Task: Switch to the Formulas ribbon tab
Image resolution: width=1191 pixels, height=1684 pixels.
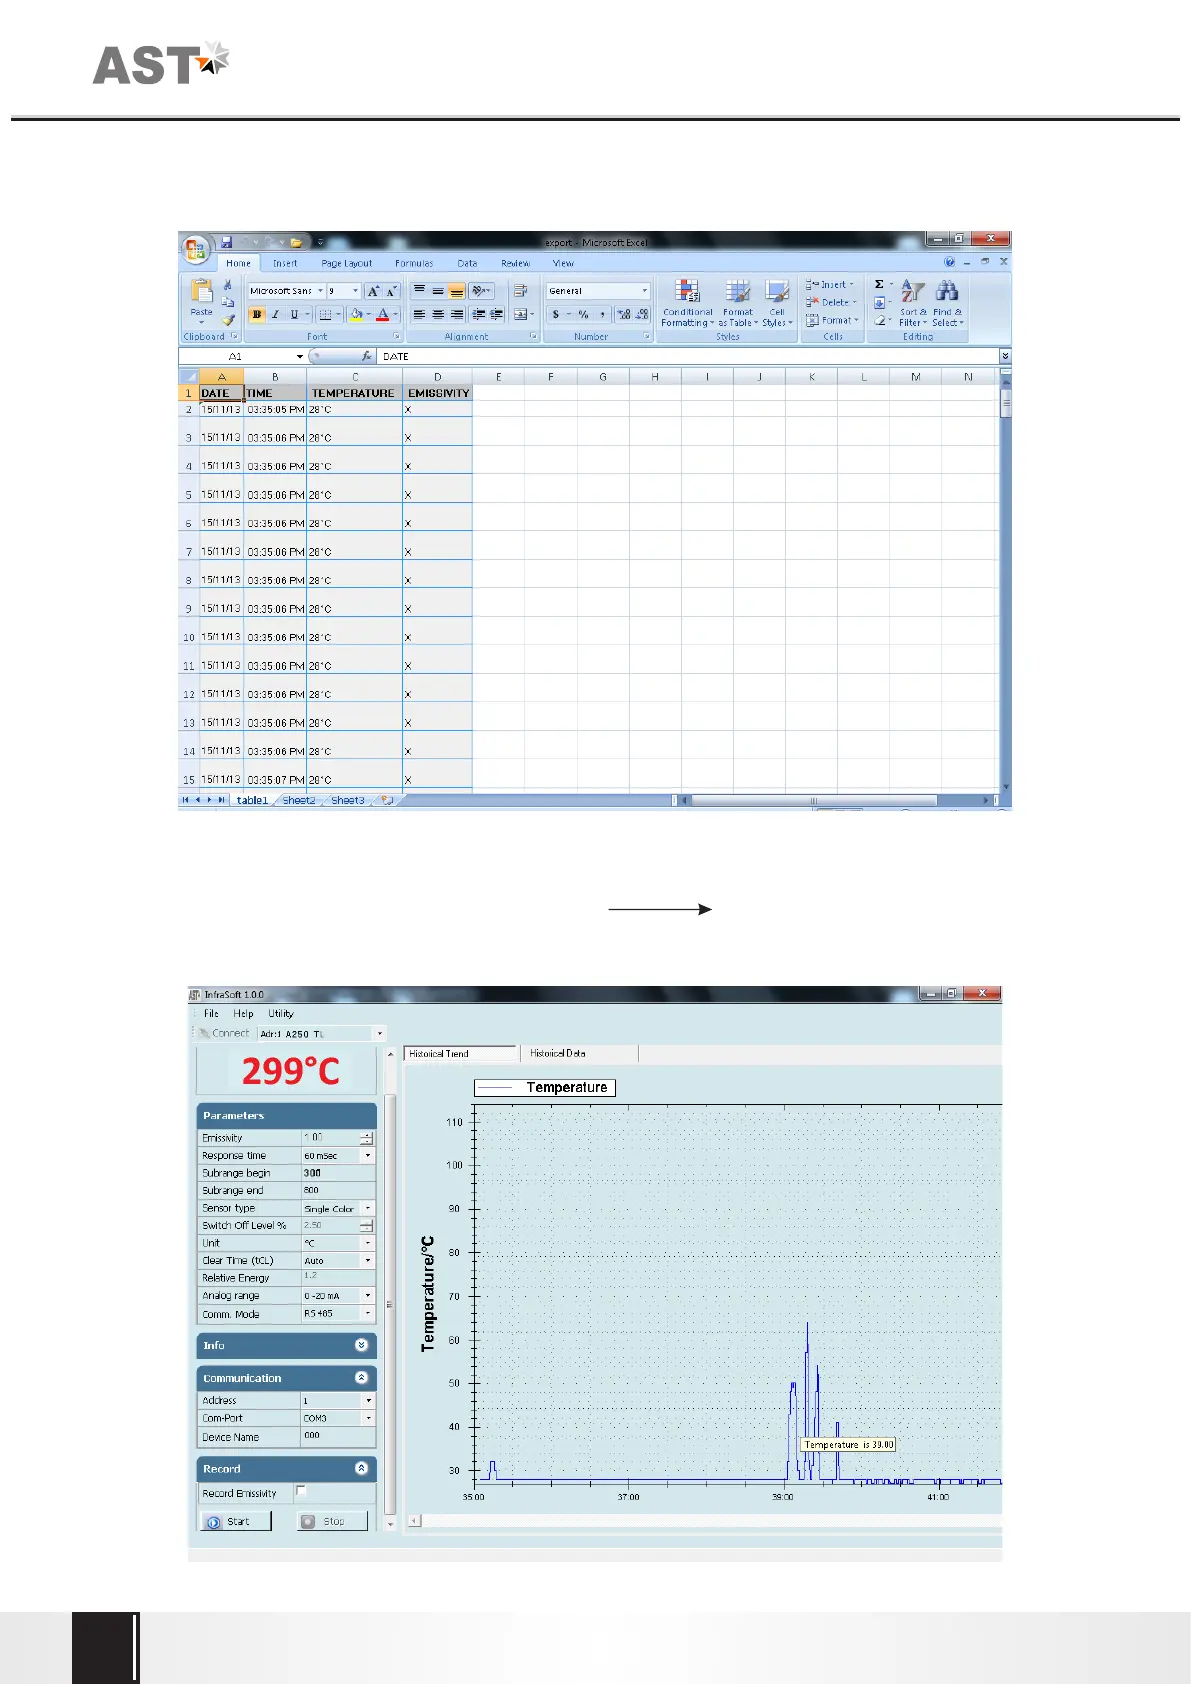Action: 414,263
